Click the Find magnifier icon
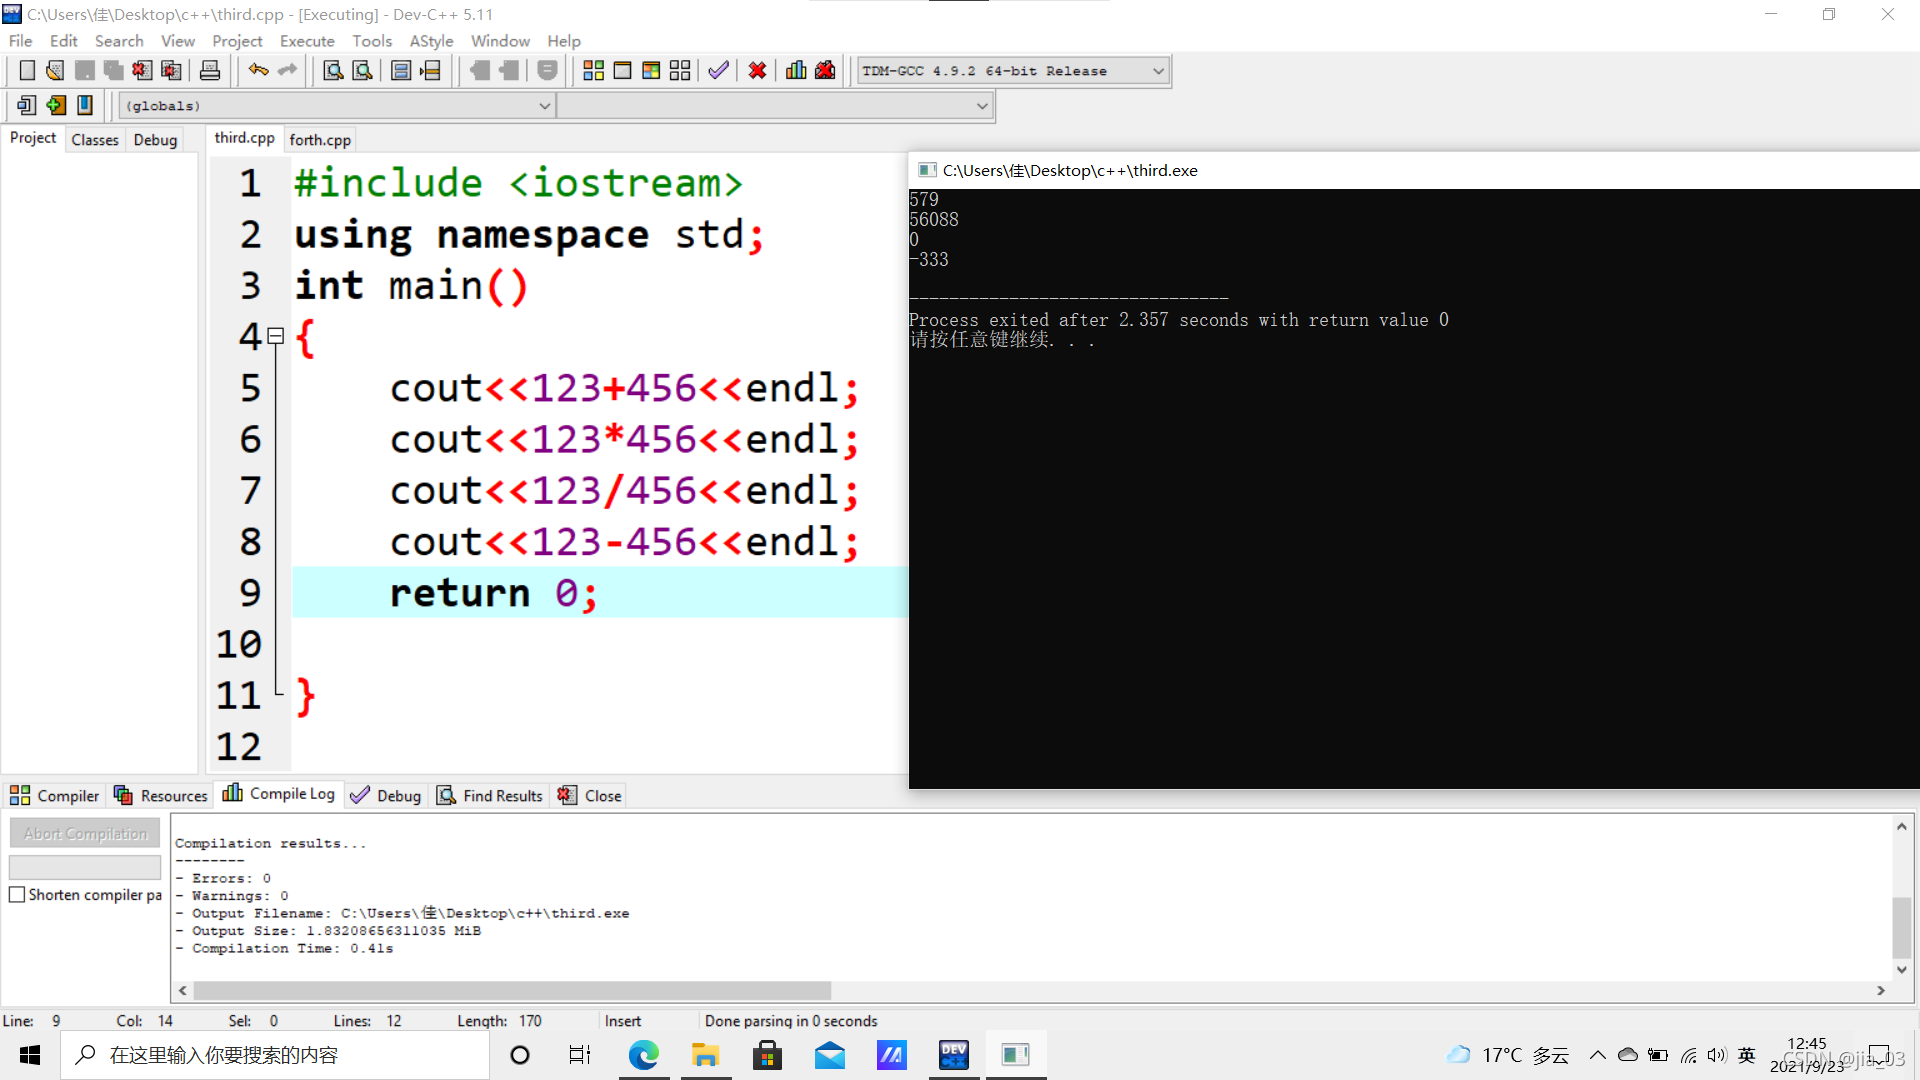 333,71
